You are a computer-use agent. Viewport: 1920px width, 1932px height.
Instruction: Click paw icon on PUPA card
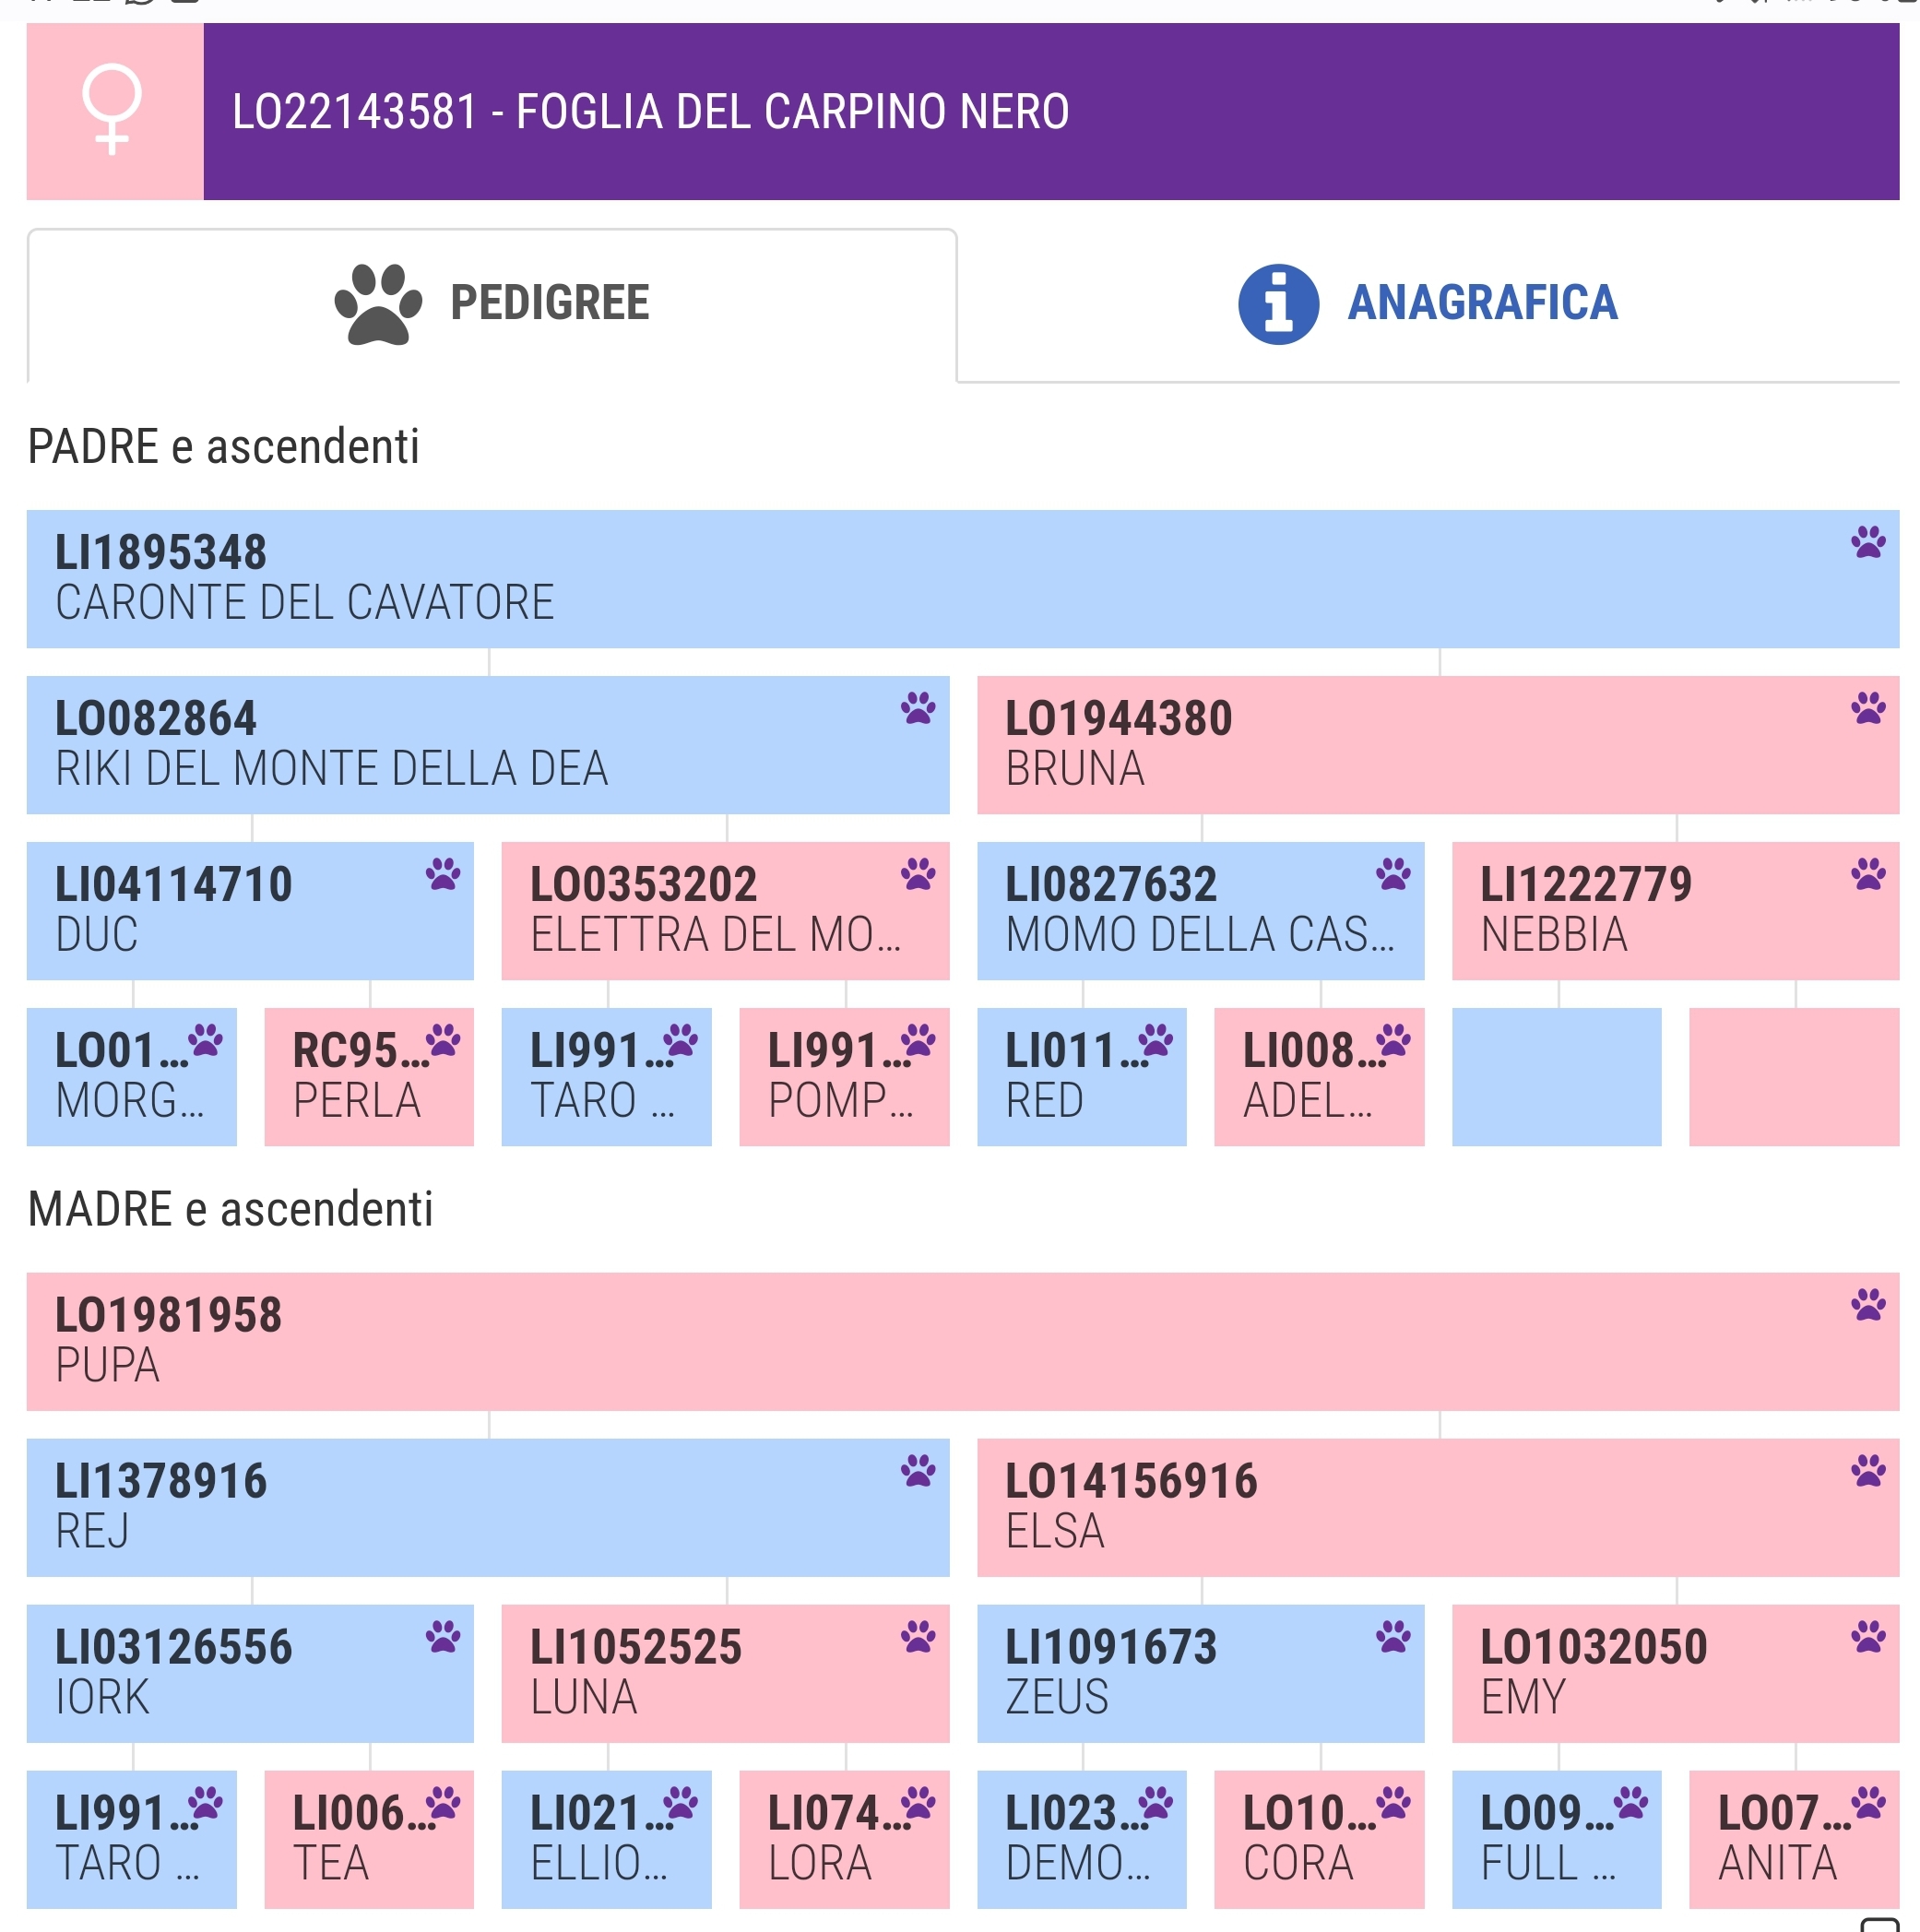1867,1304
